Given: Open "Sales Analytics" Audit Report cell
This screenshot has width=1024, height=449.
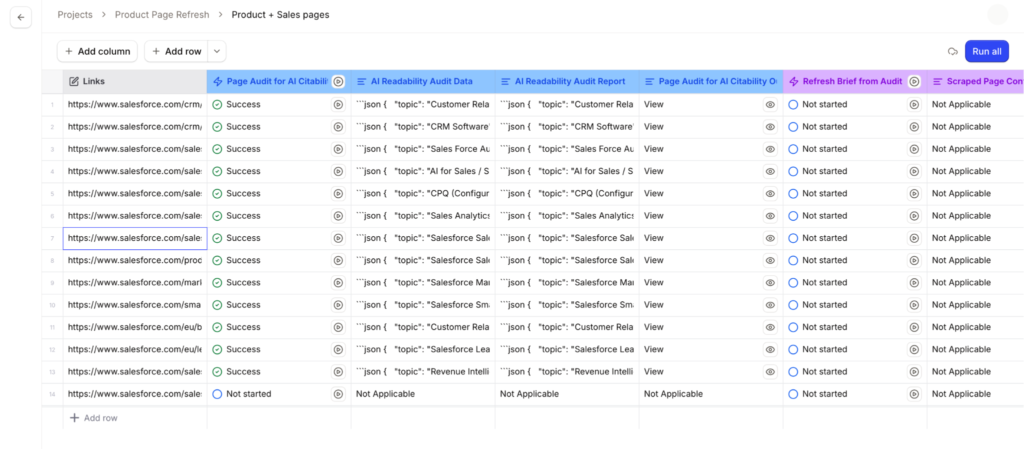Looking at the screenshot, I should click(x=567, y=215).
